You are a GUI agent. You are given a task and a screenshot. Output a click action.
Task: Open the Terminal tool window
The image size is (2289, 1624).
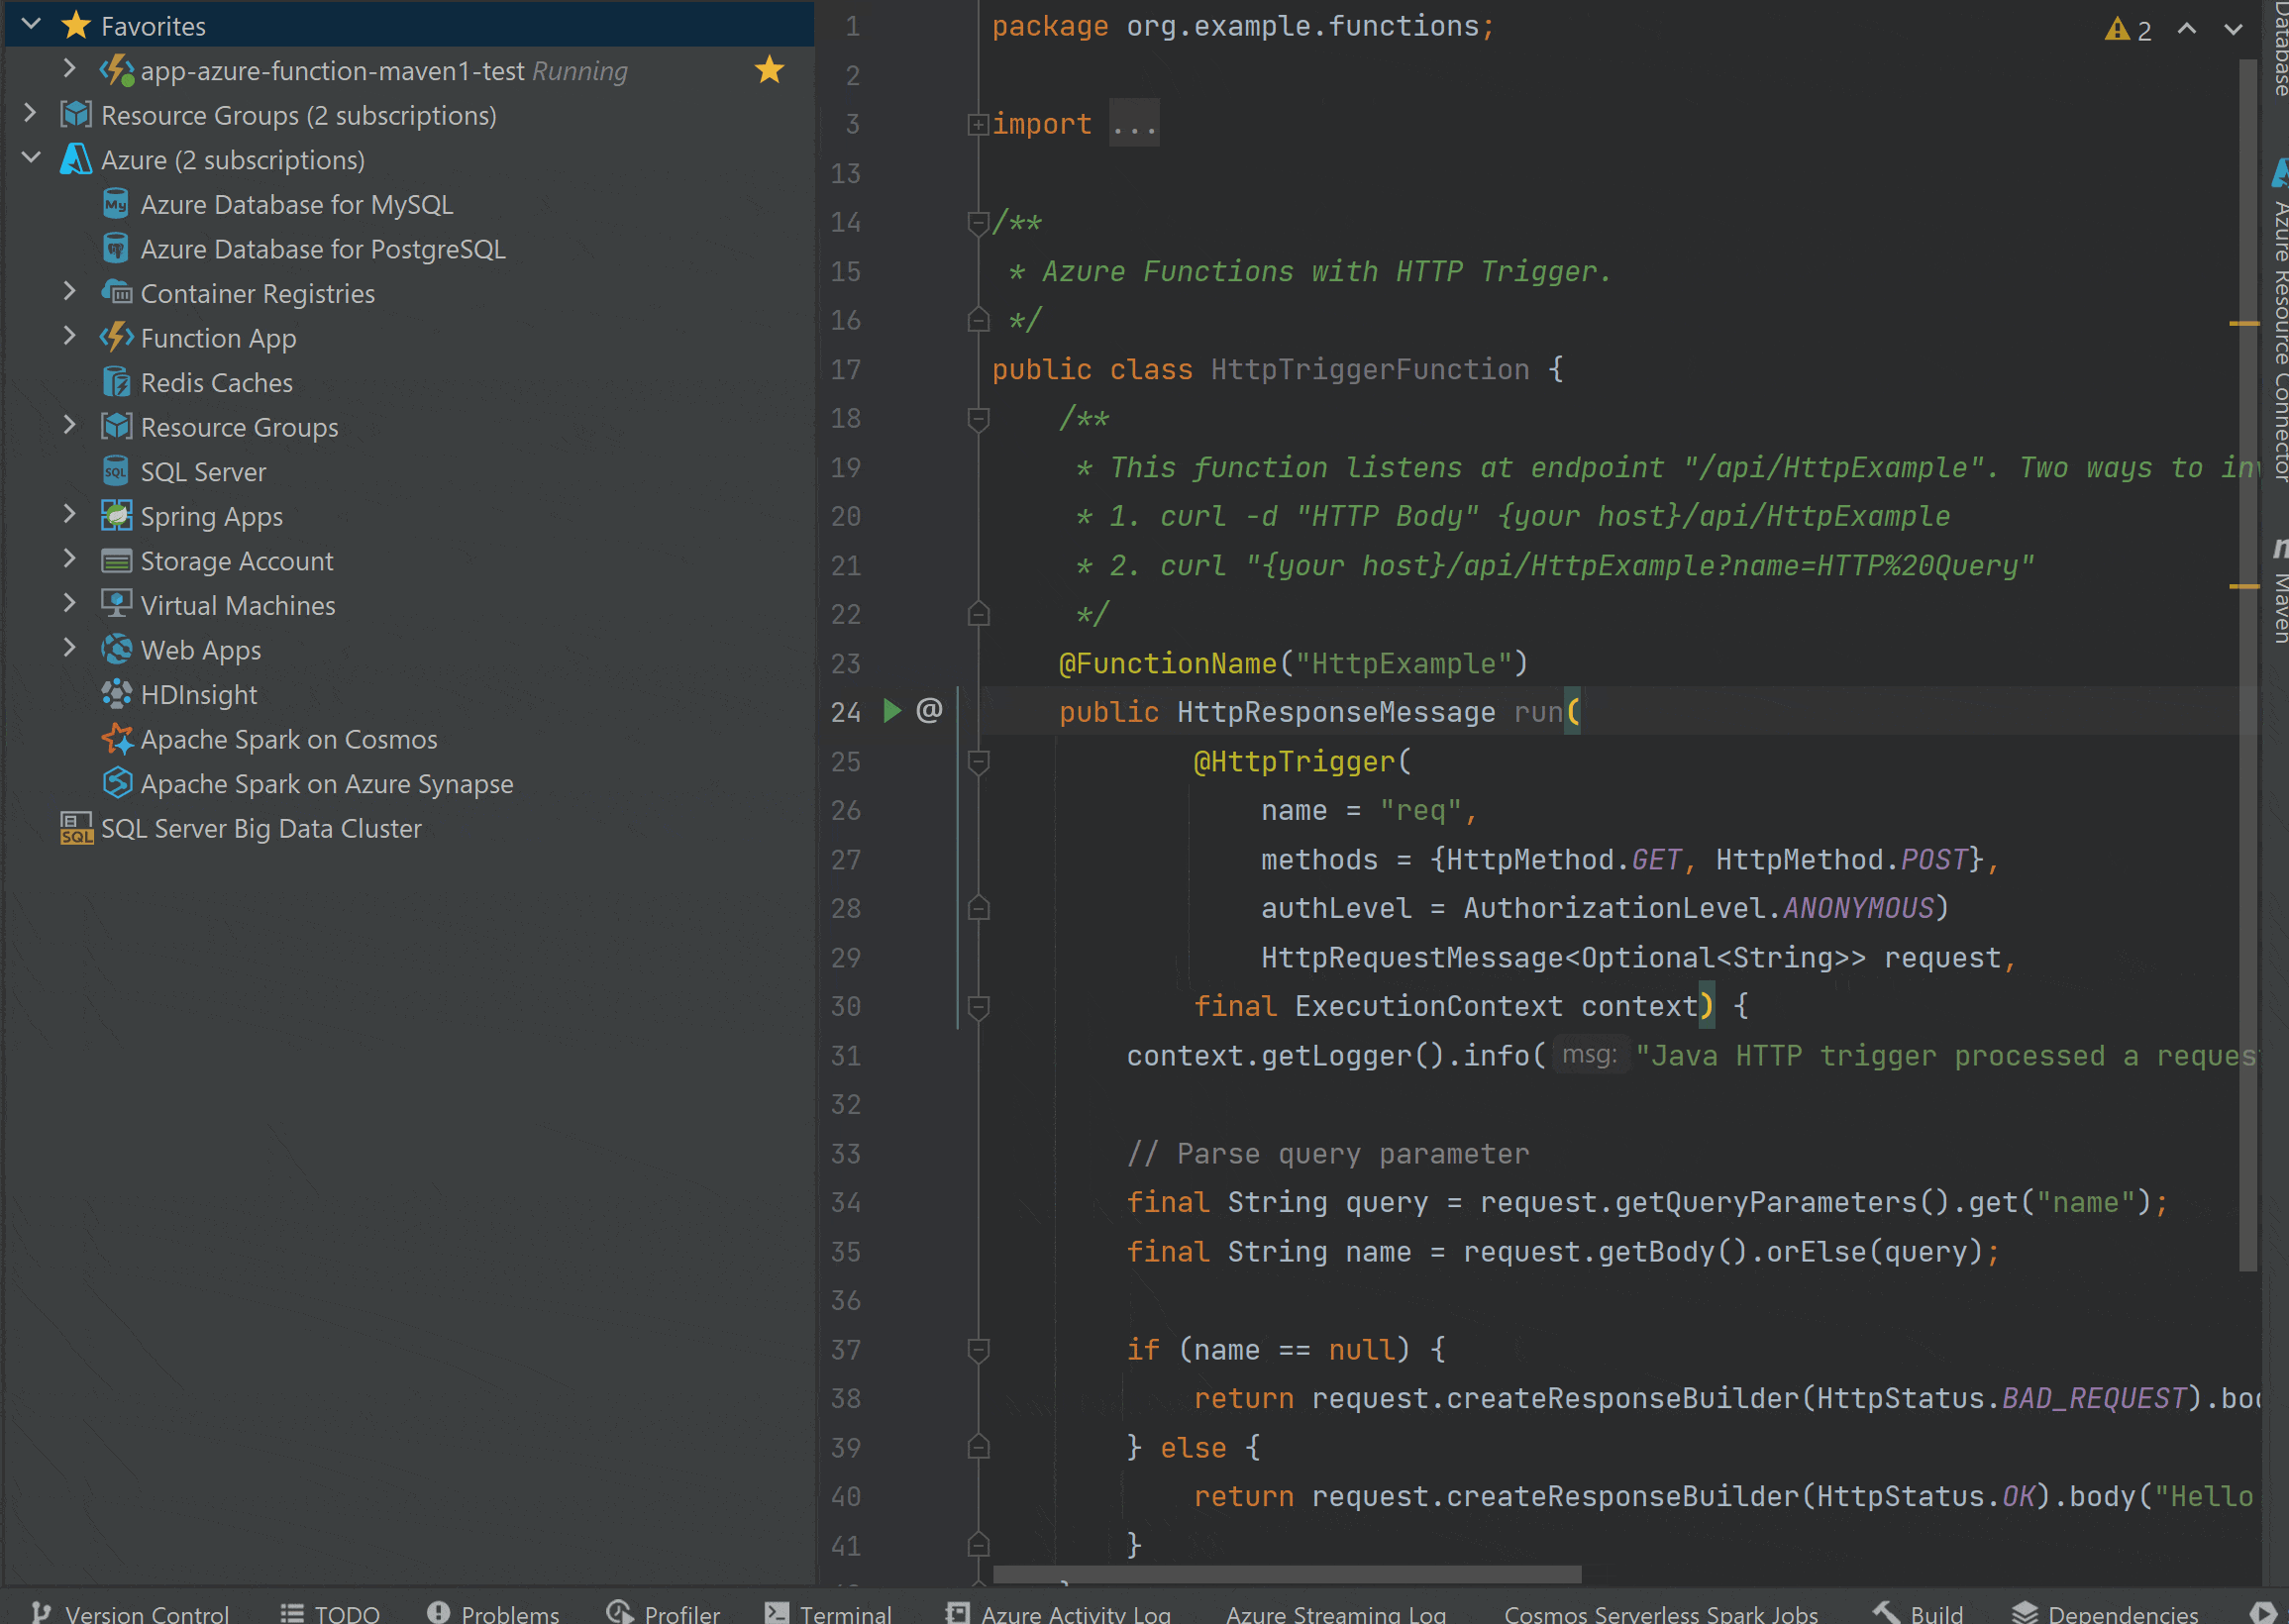[828, 1611]
